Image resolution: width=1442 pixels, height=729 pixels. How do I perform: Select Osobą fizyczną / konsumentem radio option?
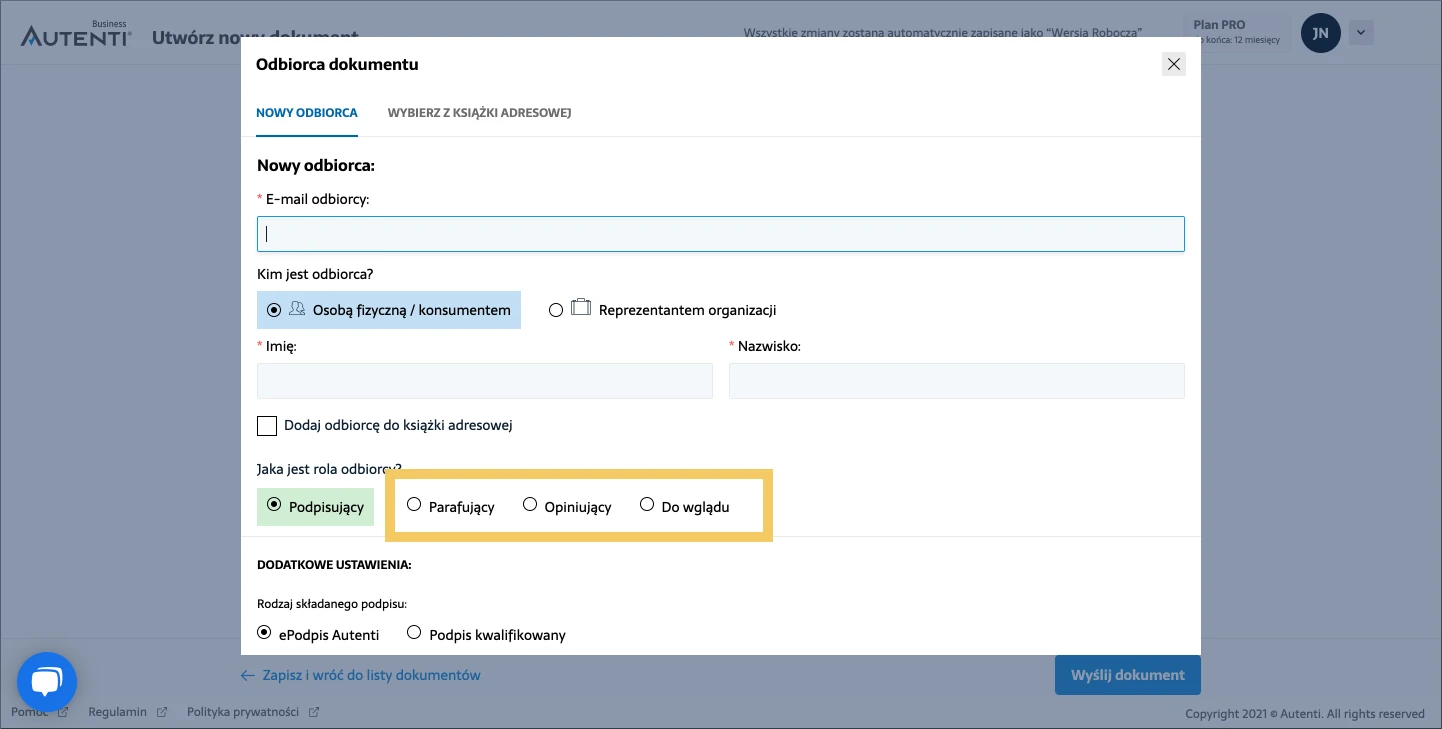[x=274, y=310]
